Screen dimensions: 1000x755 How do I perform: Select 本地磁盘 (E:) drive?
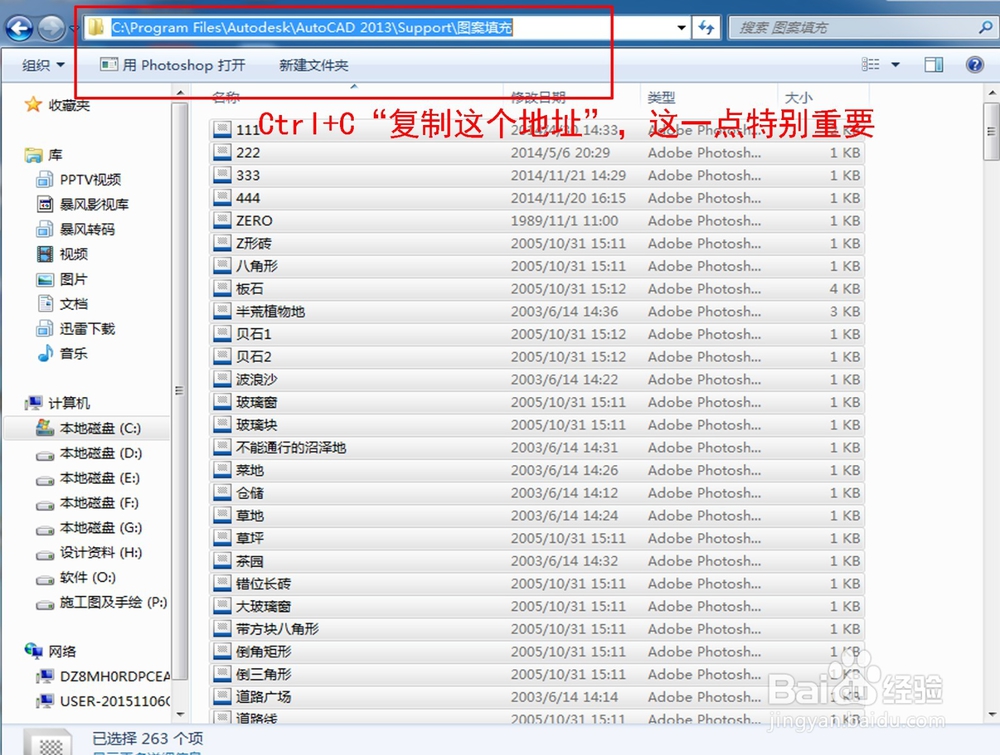(x=88, y=478)
